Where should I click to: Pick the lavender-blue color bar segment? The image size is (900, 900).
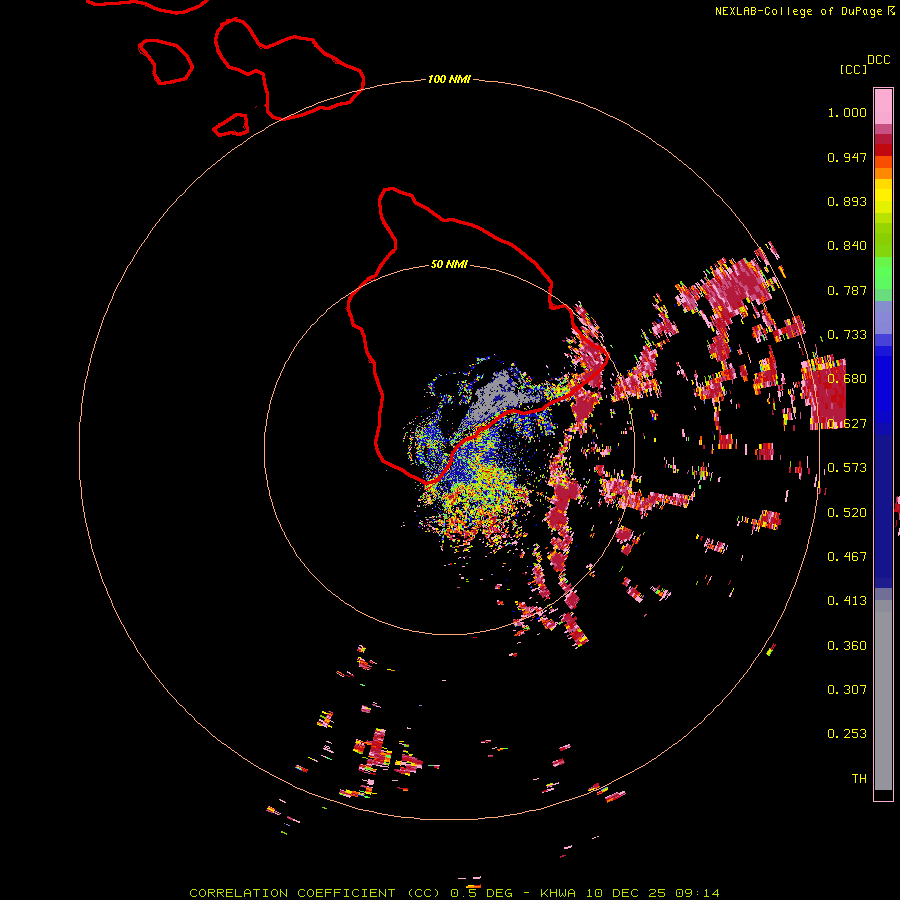(x=883, y=317)
